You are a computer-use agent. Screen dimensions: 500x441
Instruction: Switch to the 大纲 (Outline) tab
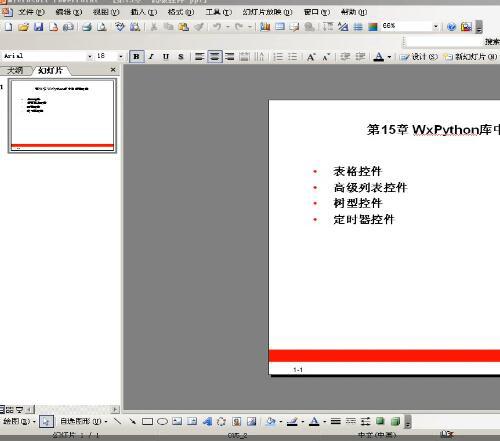[15, 70]
